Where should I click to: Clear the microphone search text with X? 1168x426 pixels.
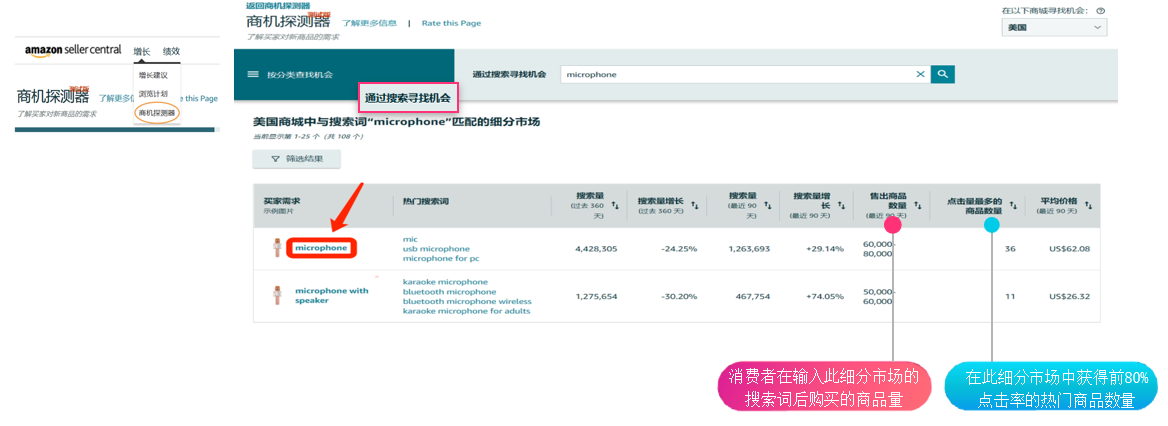[x=920, y=74]
